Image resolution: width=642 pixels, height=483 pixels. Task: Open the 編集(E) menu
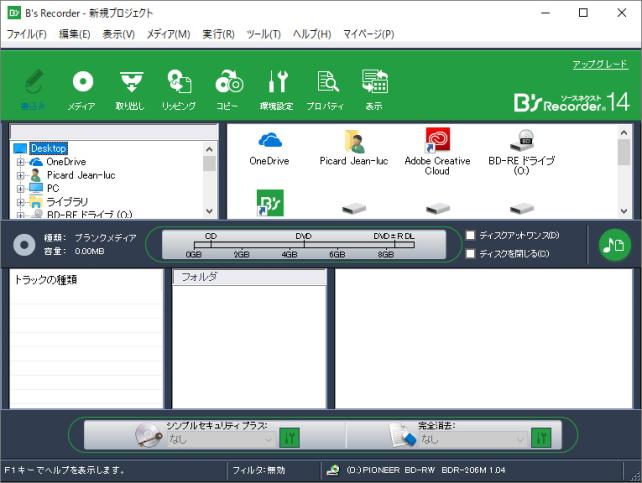point(75,34)
